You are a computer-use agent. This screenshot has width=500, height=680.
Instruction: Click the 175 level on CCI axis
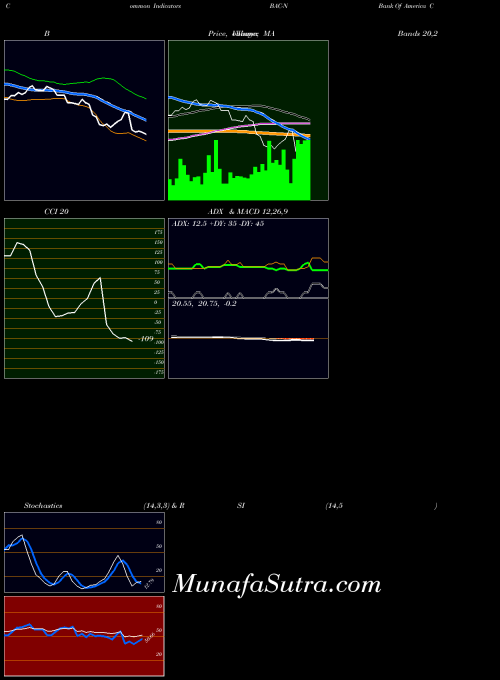[x=158, y=232]
